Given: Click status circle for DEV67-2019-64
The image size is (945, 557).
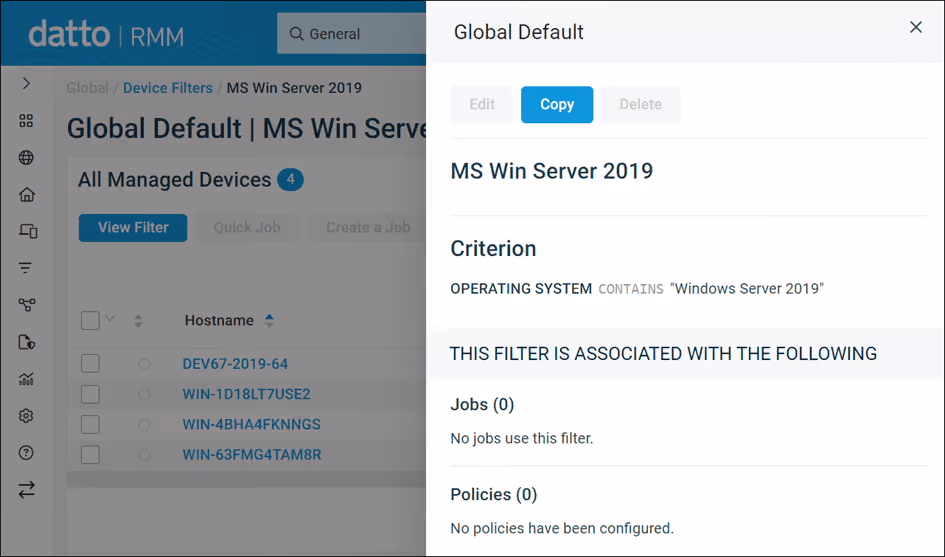Looking at the screenshot, I should click(x=144, y=364).
